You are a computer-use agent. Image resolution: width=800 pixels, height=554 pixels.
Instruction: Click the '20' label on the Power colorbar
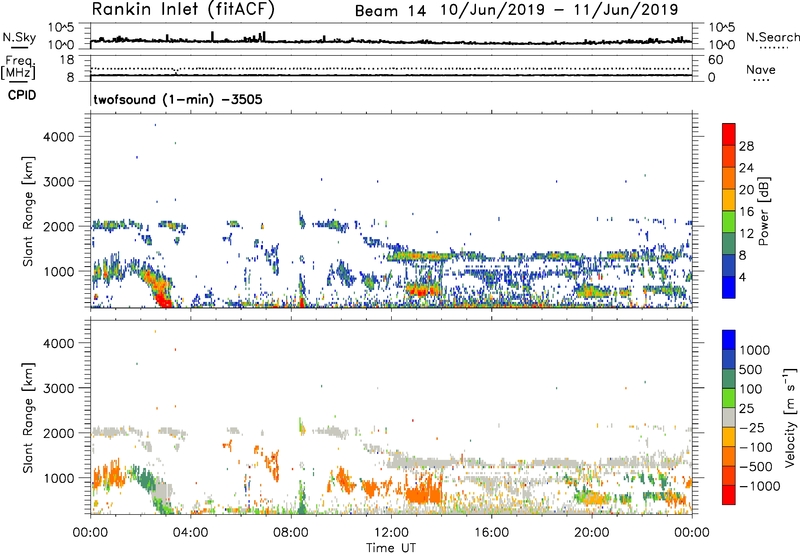coord(746,190)
